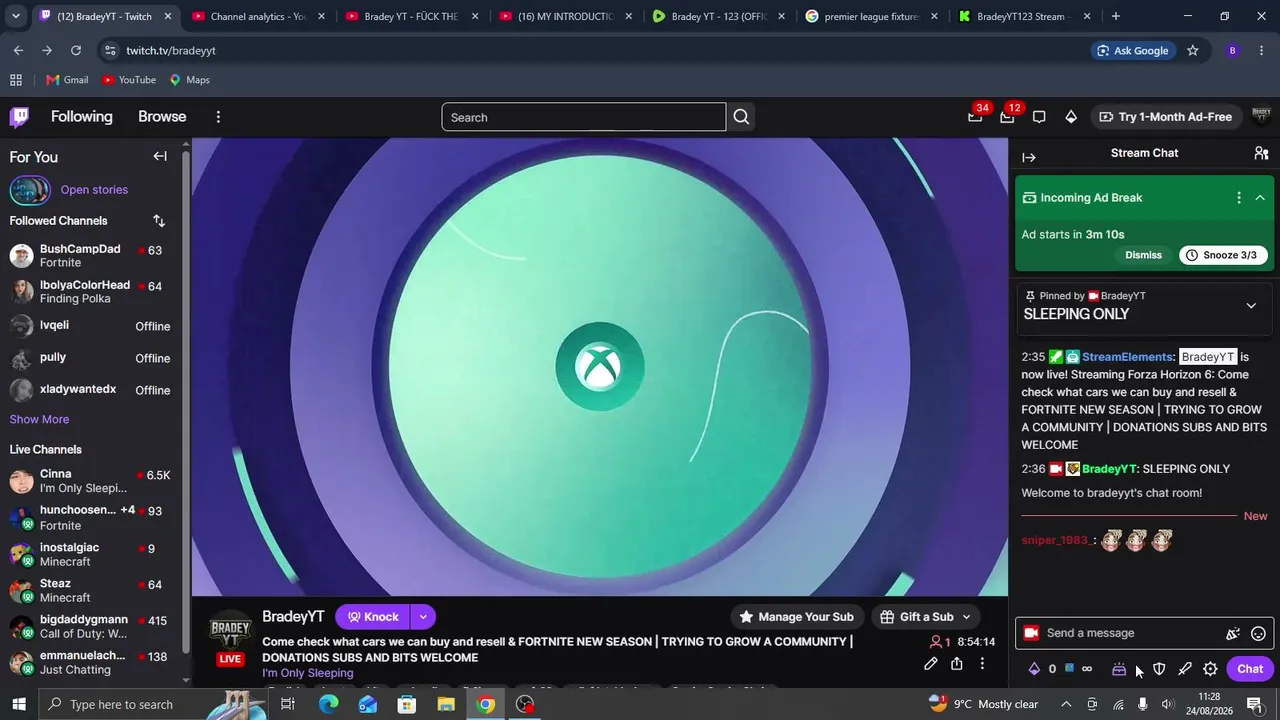Screen dimensions: 1280x720
Task: Open the Gift a Sub dropdown
Action: pyautogui.click(x=926, y=617)
